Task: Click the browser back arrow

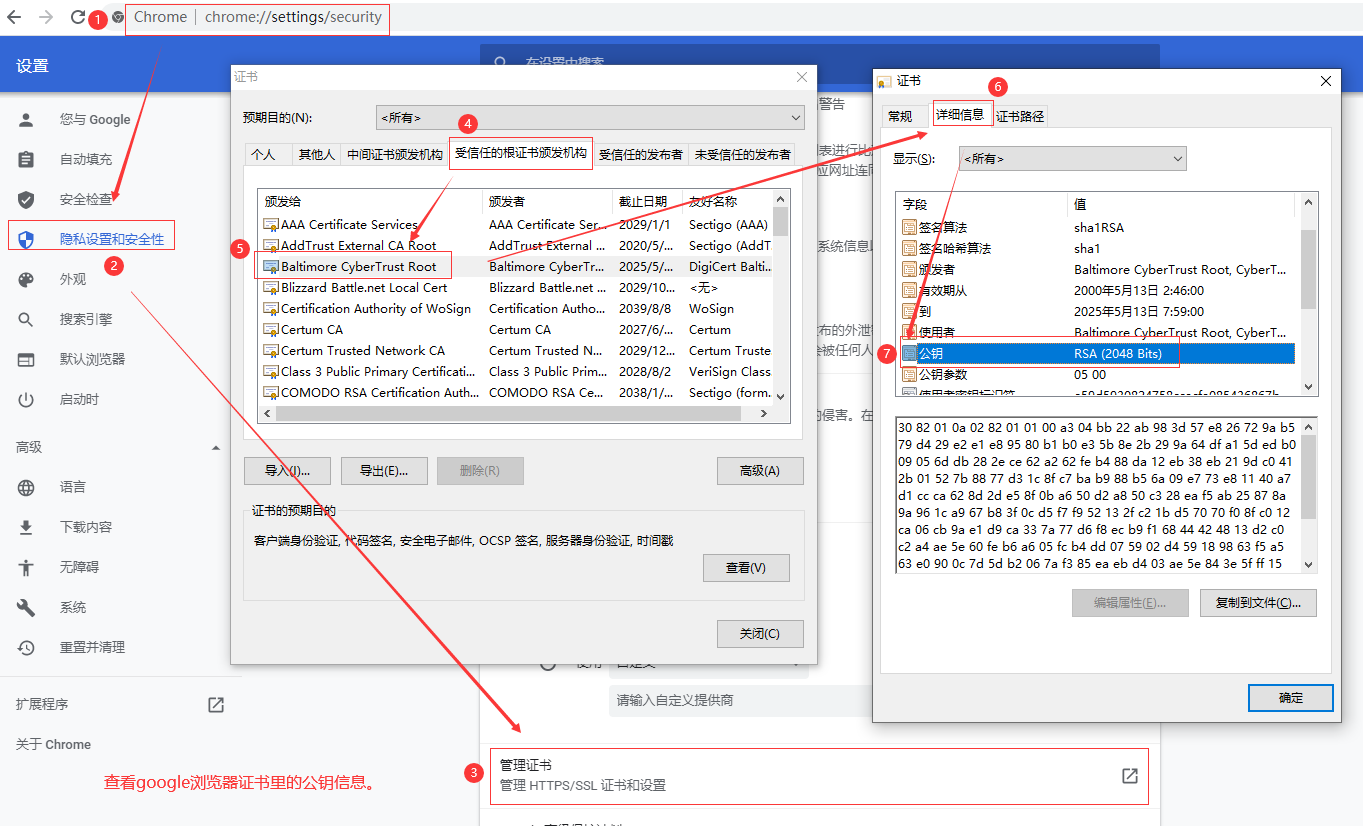Action: tap(14, 17)
